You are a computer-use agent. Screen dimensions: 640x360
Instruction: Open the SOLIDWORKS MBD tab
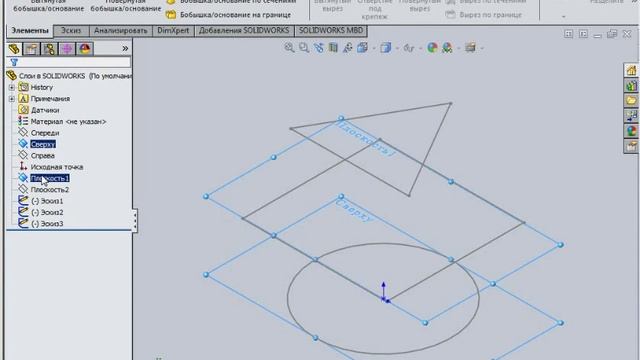tap(331, 31)
